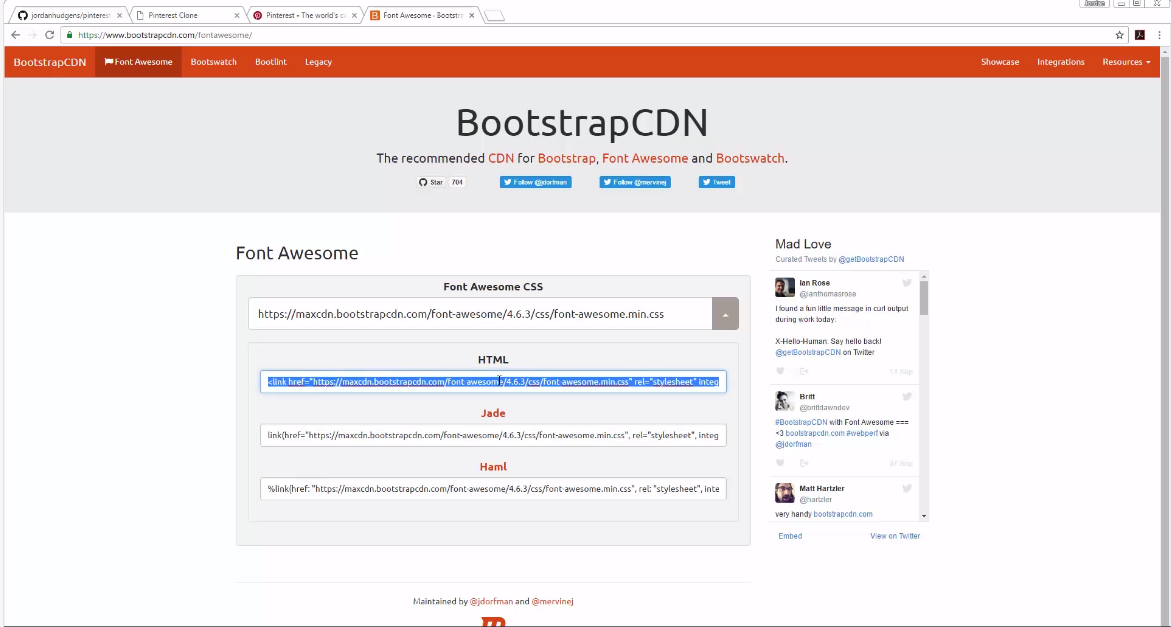The width and height of the screenshot is (1171, 627).
Task: Like Britt's tweet with heart icon
Action: click(x=780, y=463)
